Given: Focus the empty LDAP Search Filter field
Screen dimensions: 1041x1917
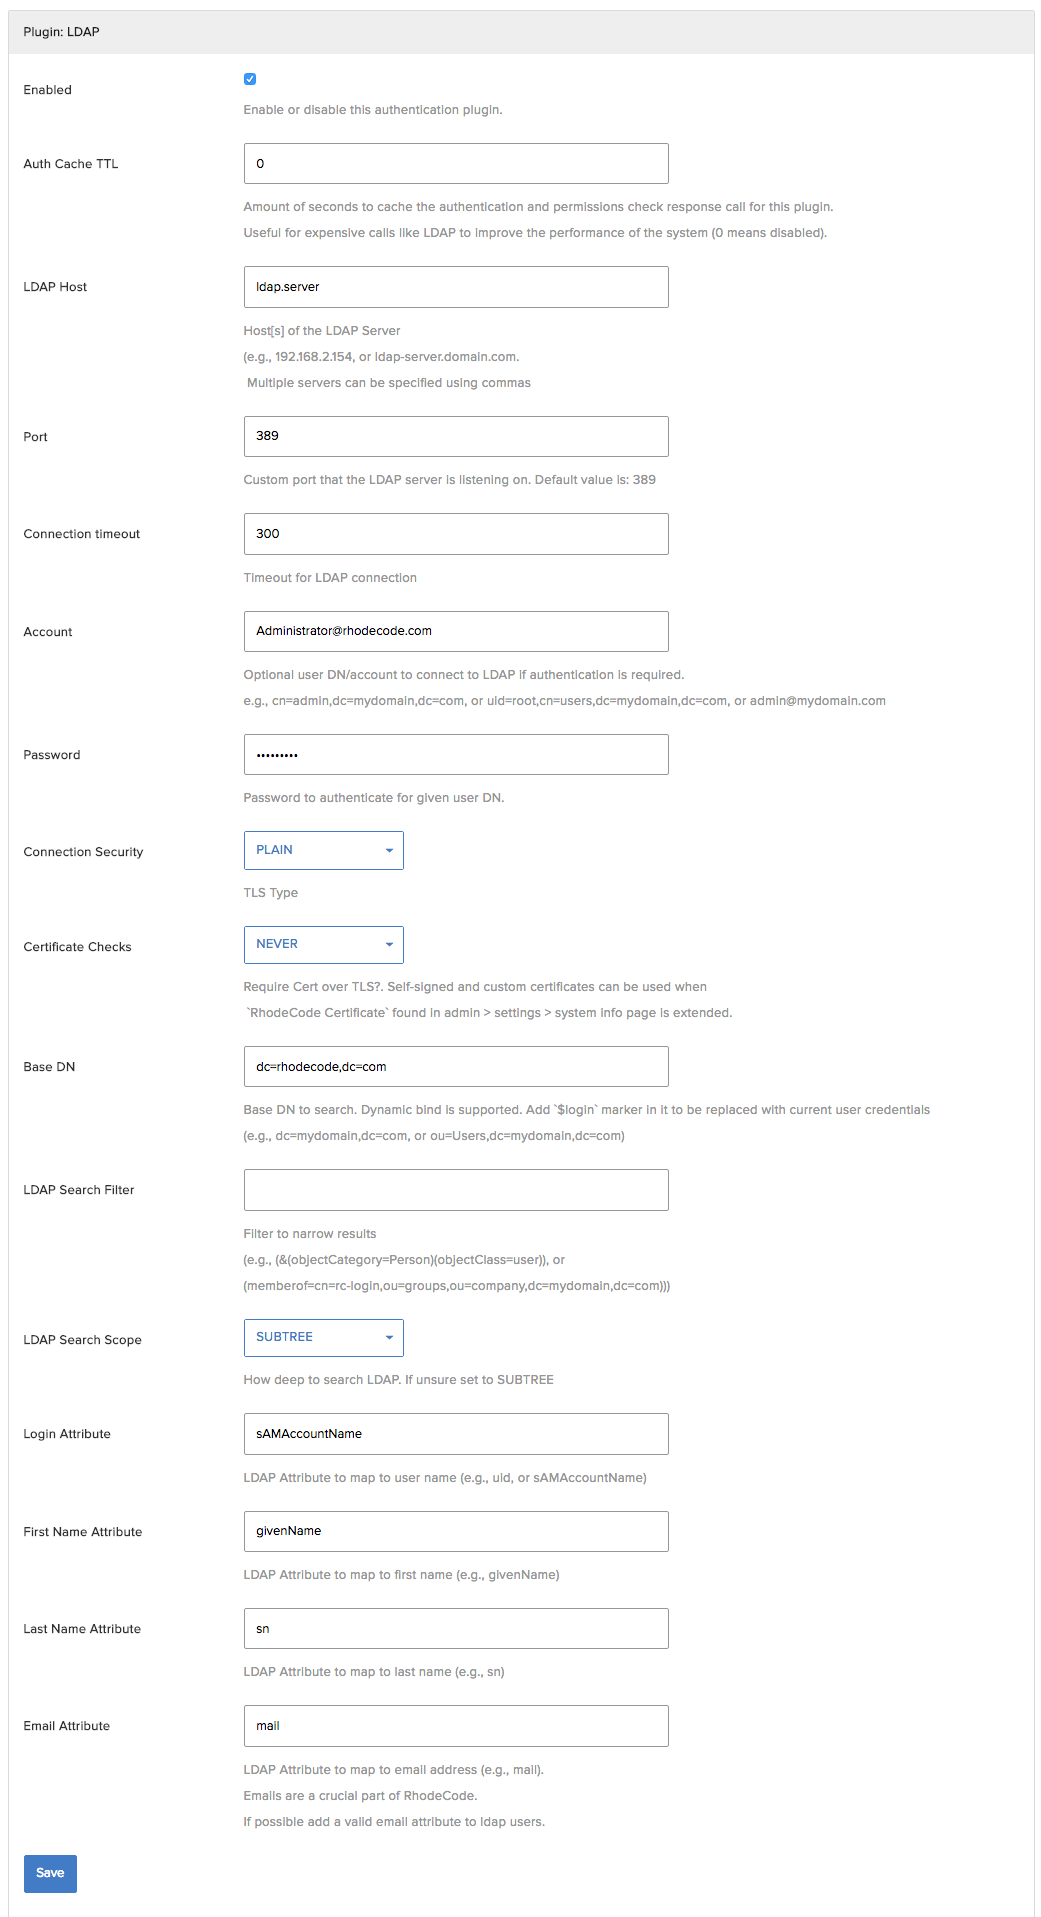Looking at the screenshot, I should point(456,1190).
